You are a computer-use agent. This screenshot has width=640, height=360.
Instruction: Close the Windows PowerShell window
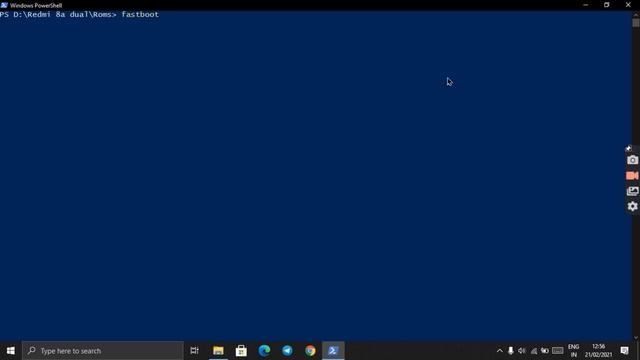point(628,5)
